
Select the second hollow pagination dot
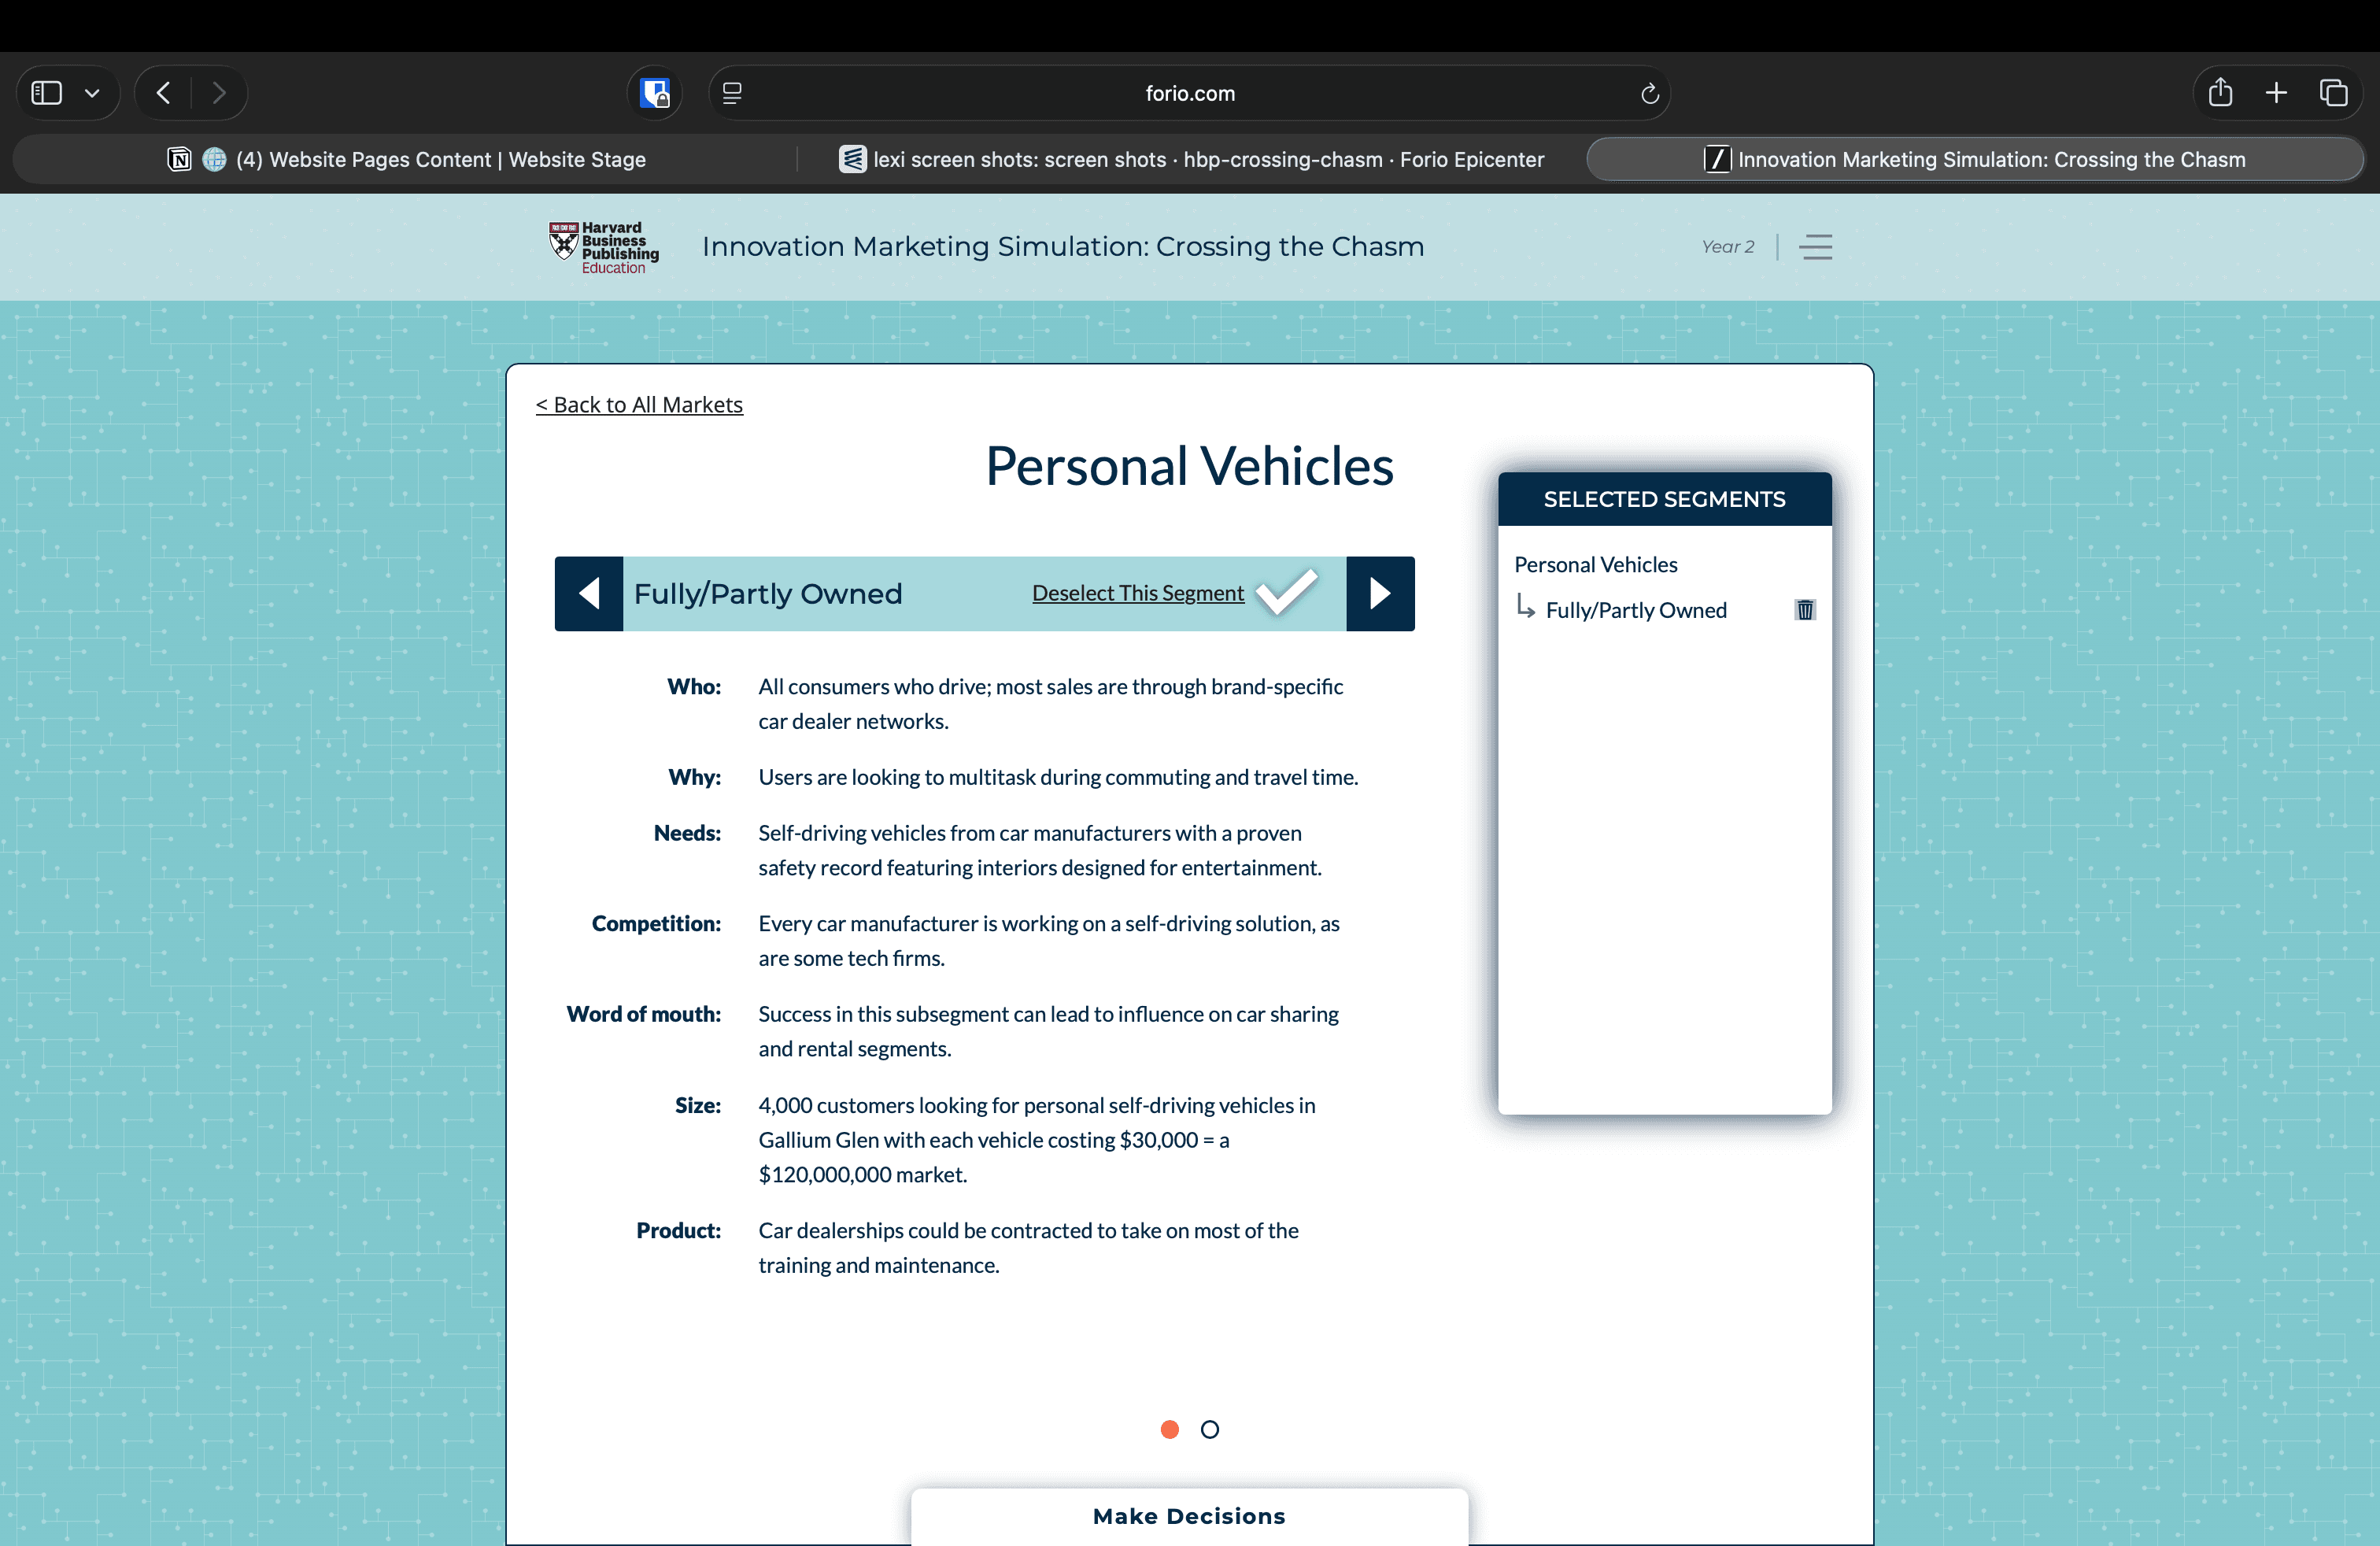(1209, 1429)
